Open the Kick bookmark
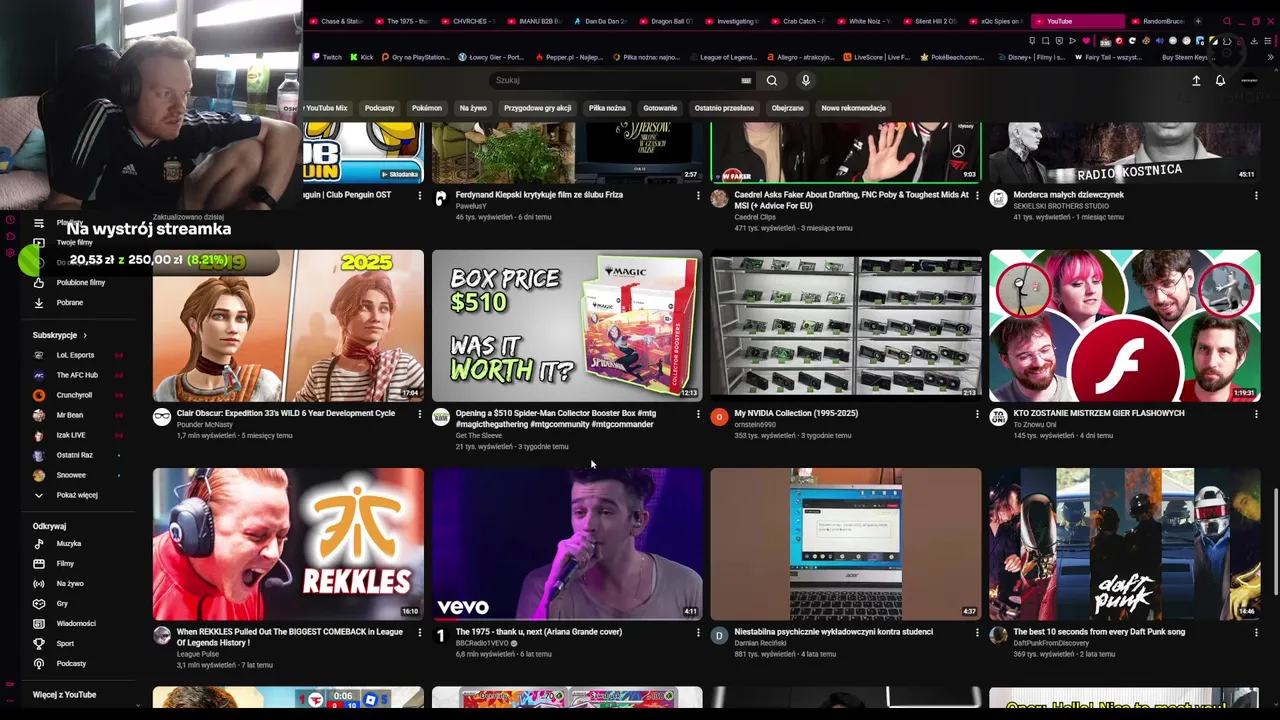 pyautogui.click(x=362, y=57)
